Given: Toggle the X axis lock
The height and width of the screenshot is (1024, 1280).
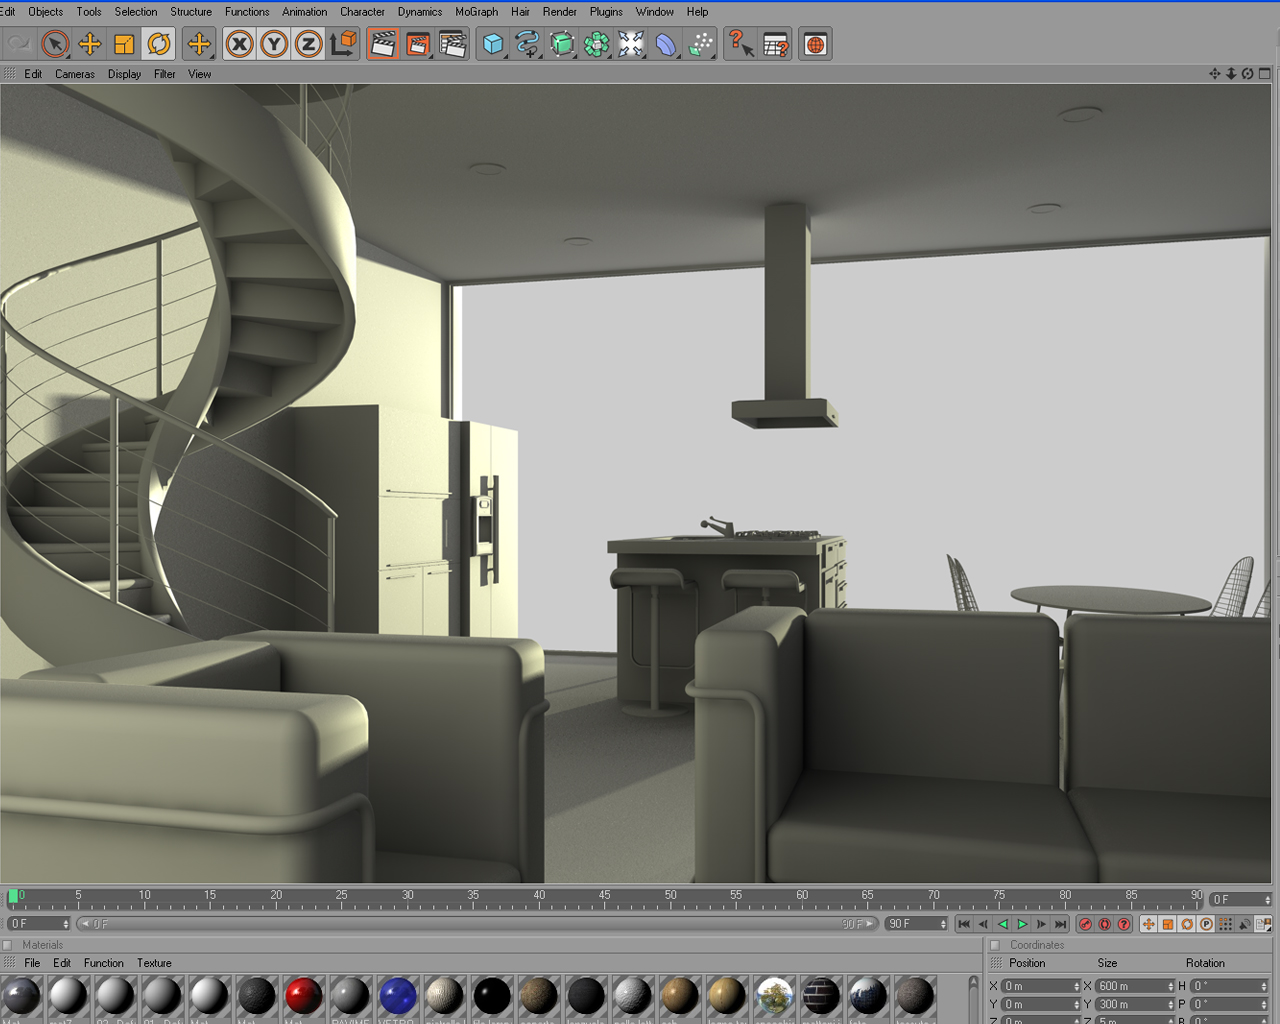Looking at the screenshot, I should pyautogui.click(x=239, y=44).
